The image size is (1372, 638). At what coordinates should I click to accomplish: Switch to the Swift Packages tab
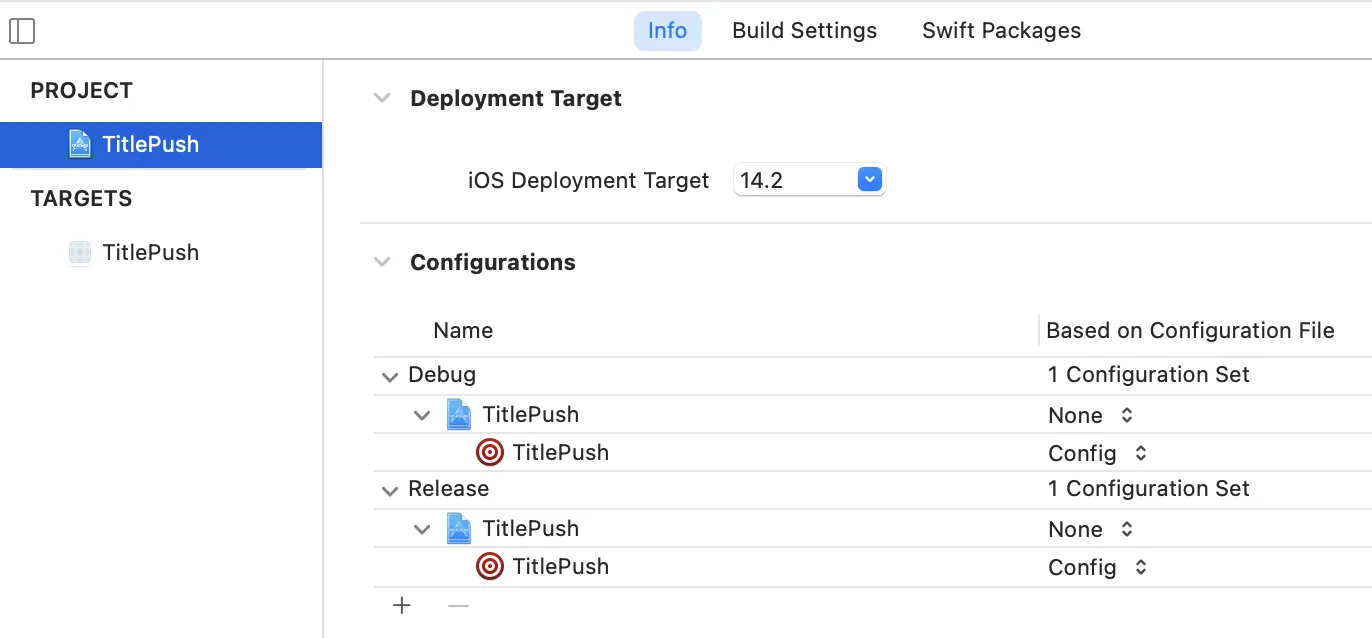coord(1001,31)
